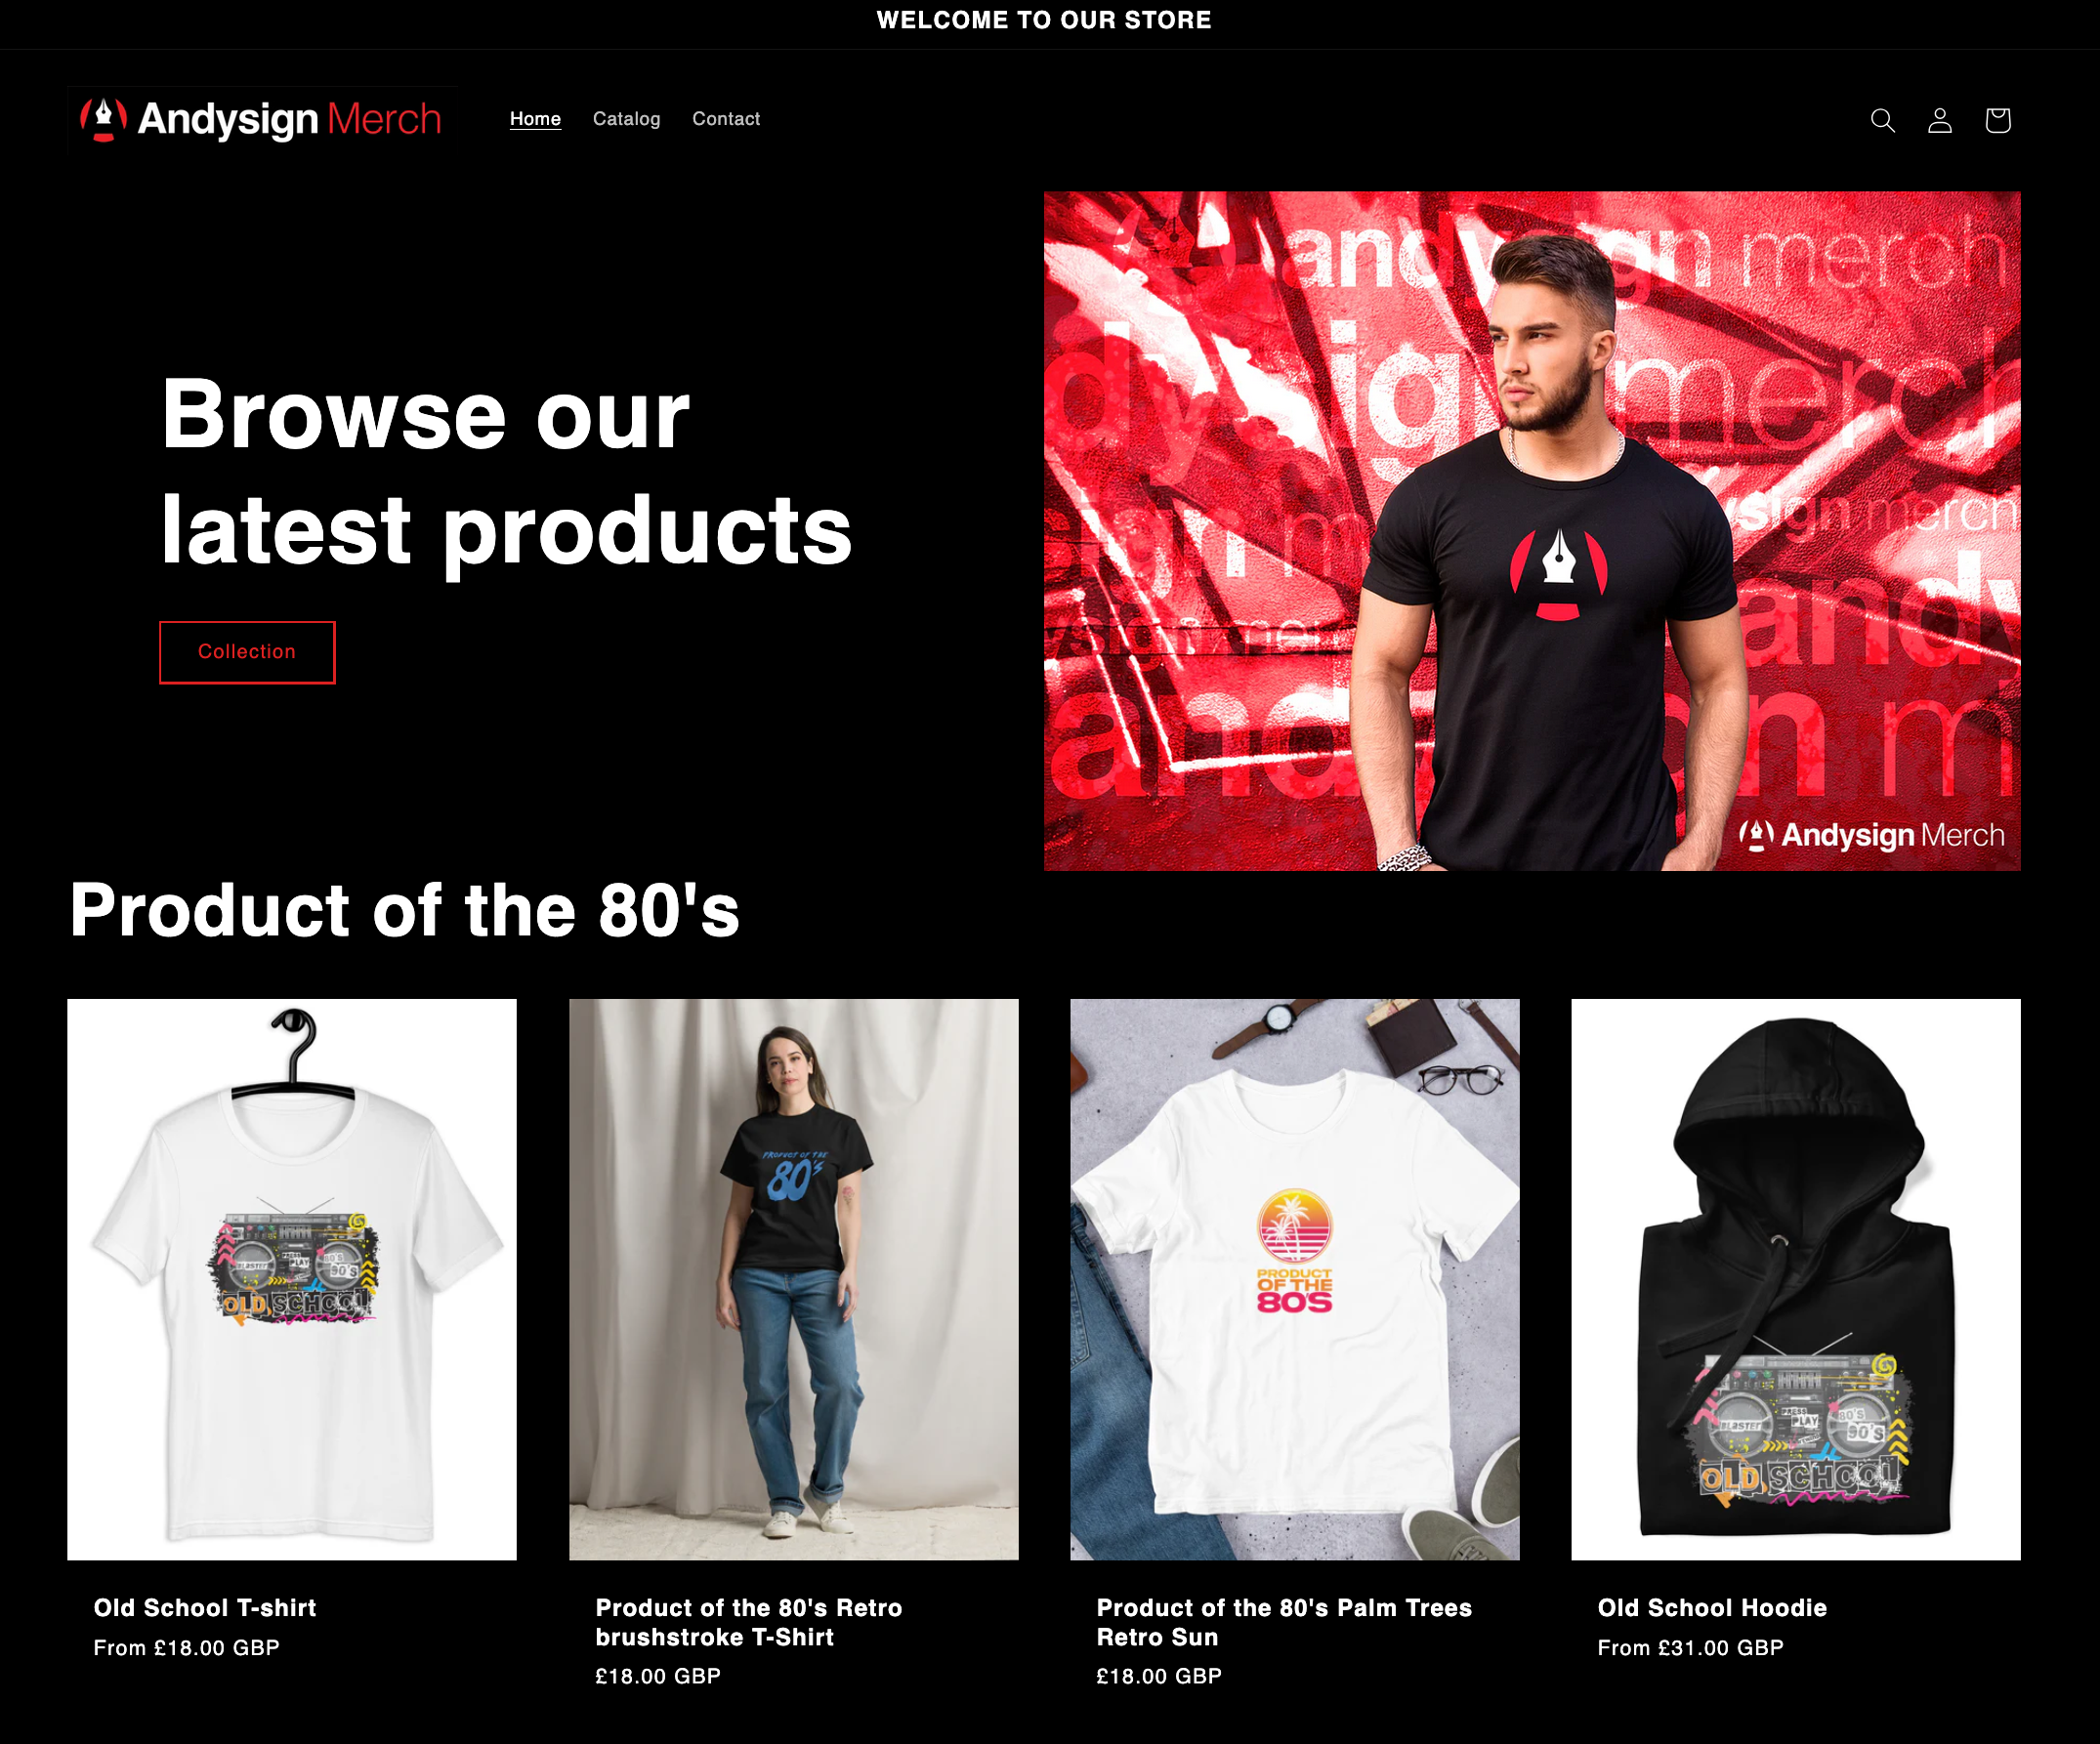2100x1744 pixels.
Task: Open the Catalog menu item
Action: 626,119
